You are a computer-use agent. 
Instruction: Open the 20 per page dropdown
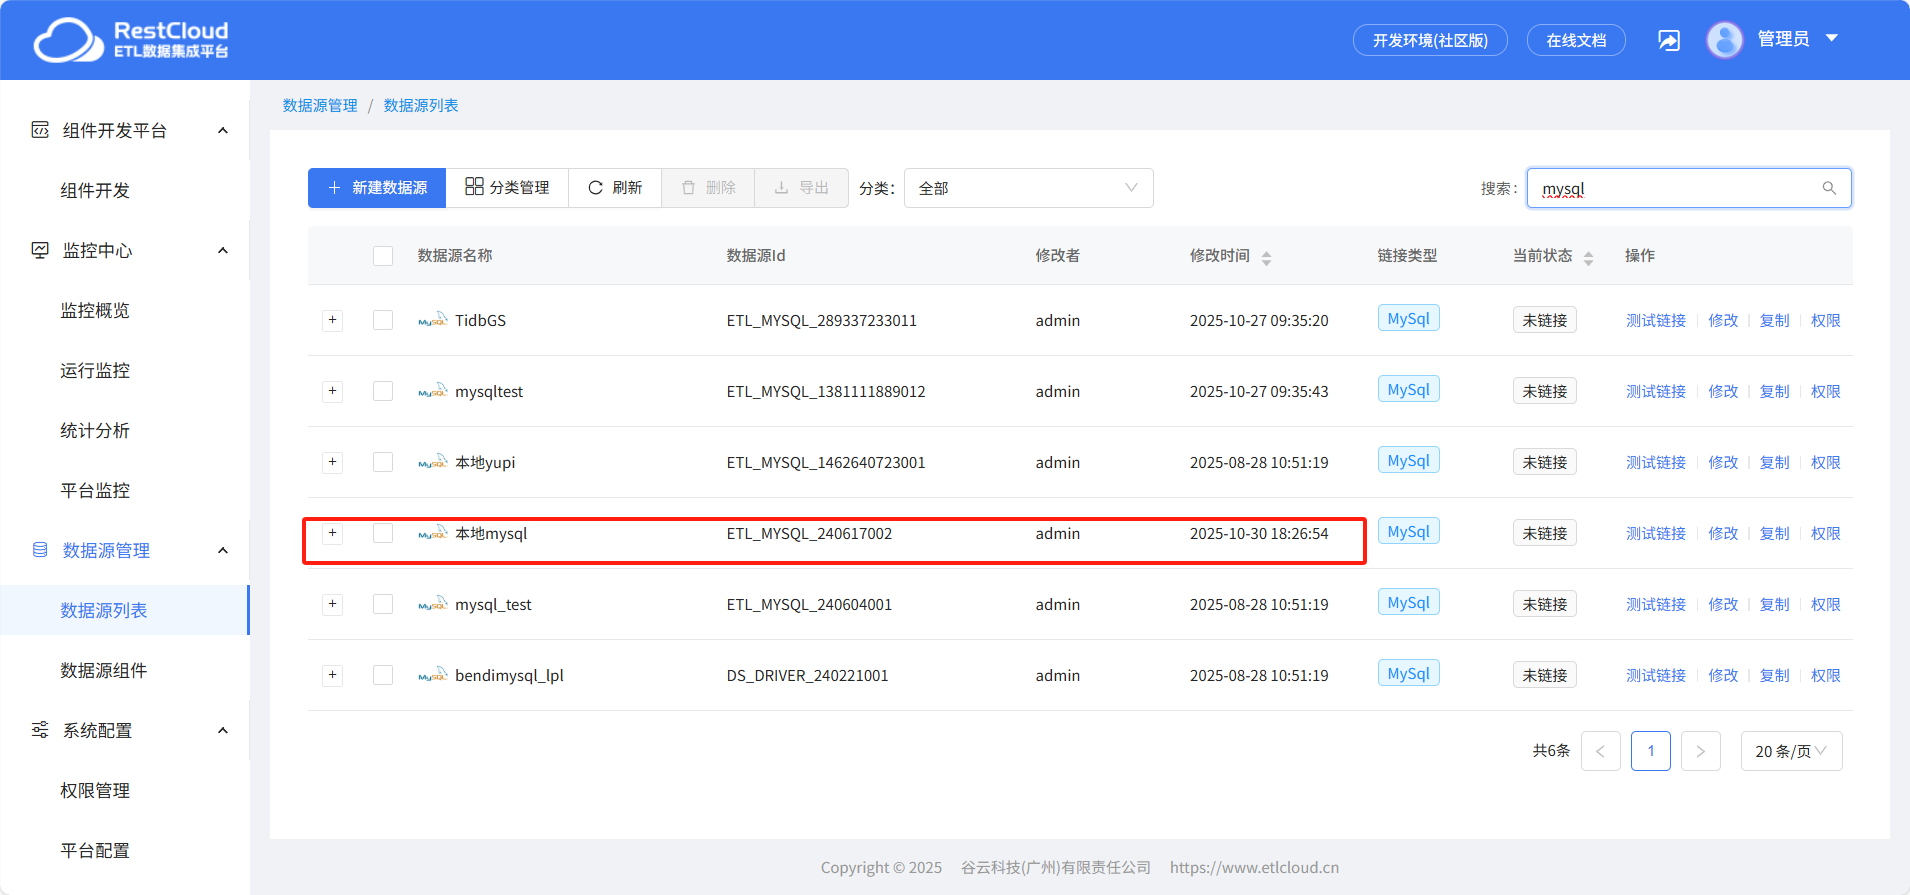tap(1791, 751)
